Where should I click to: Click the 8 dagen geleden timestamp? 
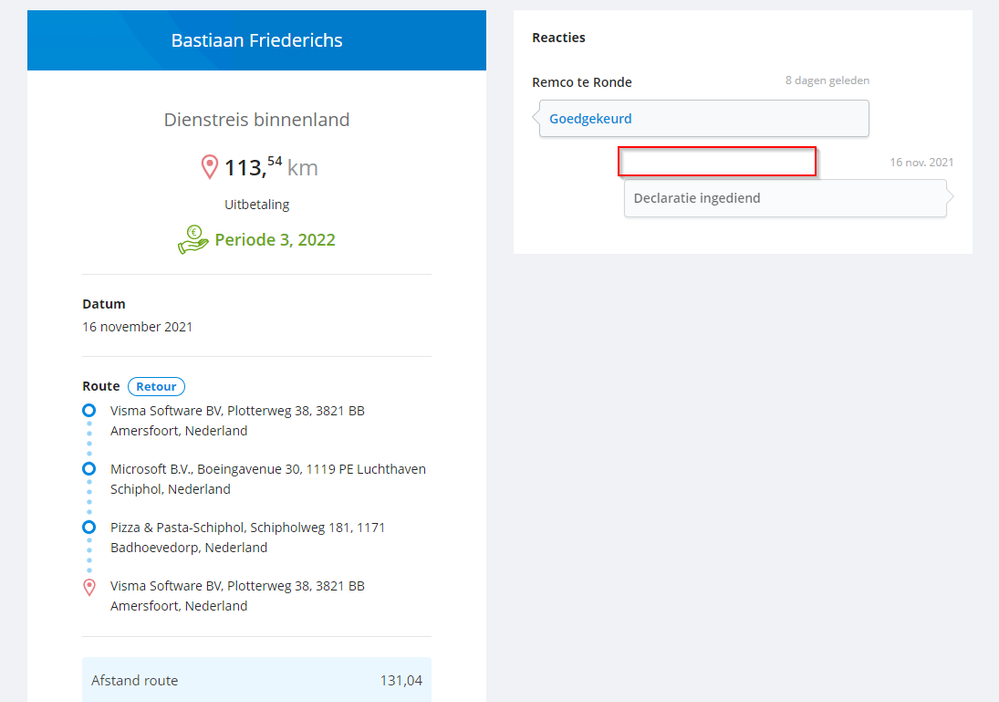(x=827, y=81)
